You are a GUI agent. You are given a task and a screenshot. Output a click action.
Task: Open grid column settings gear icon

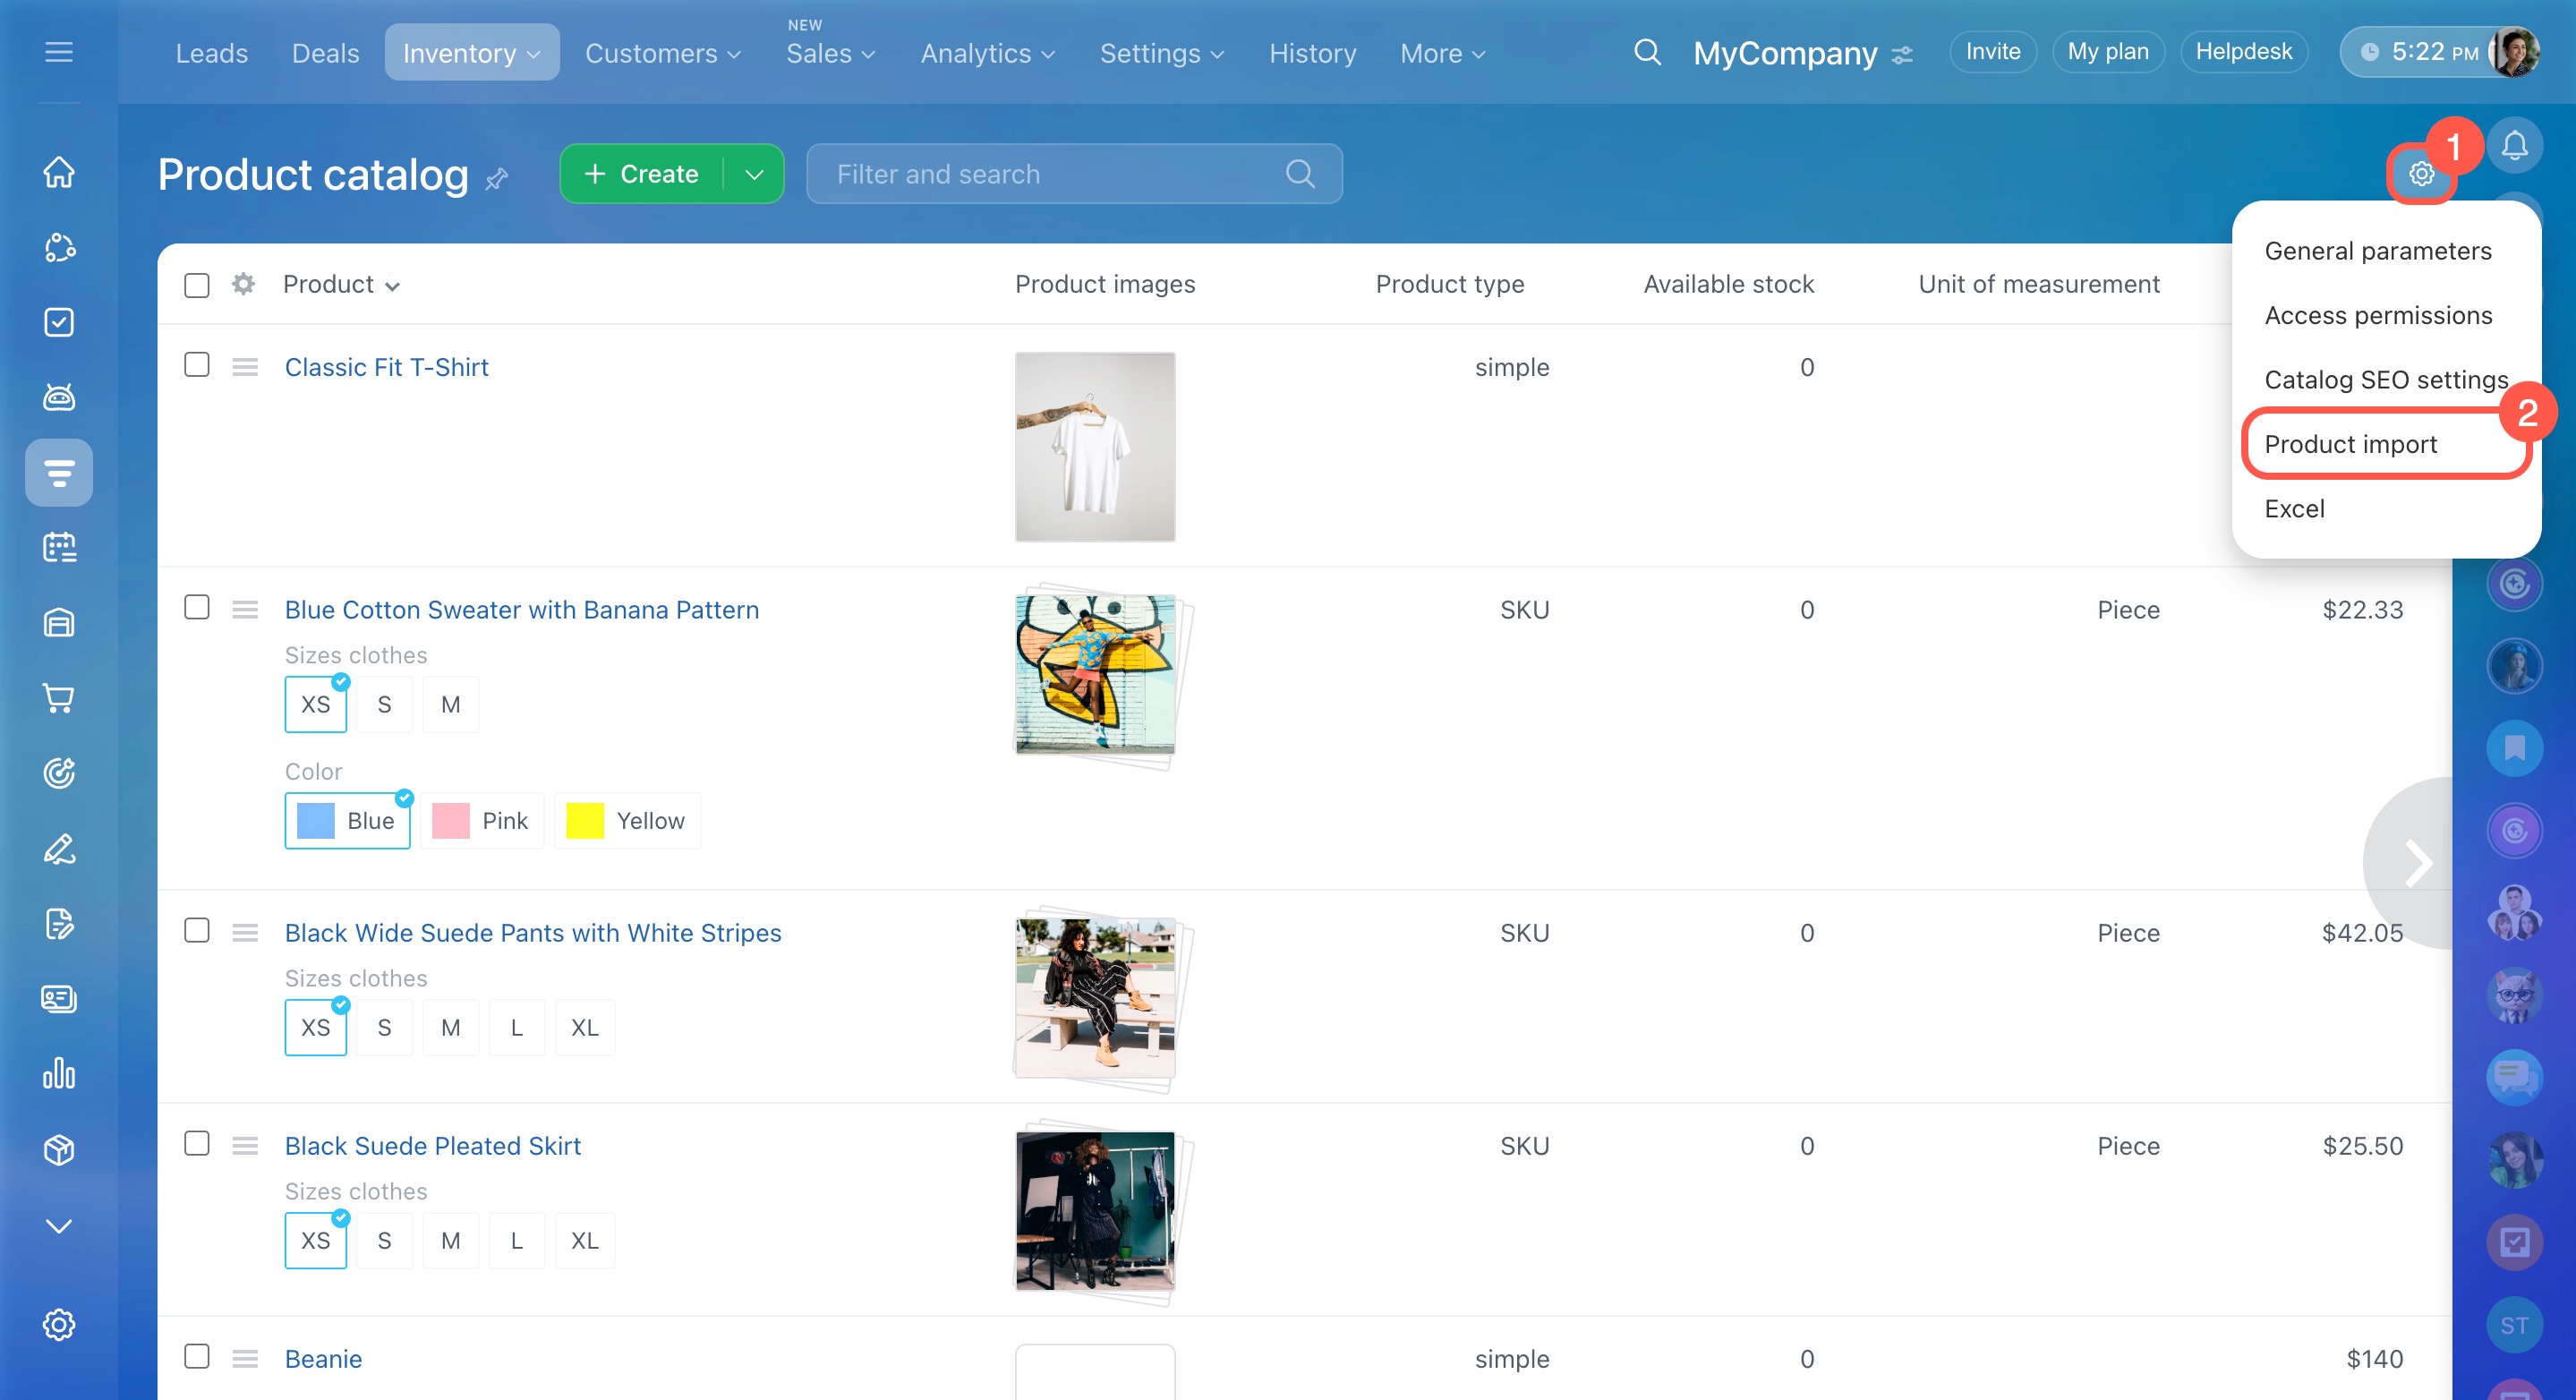(243, 284)
